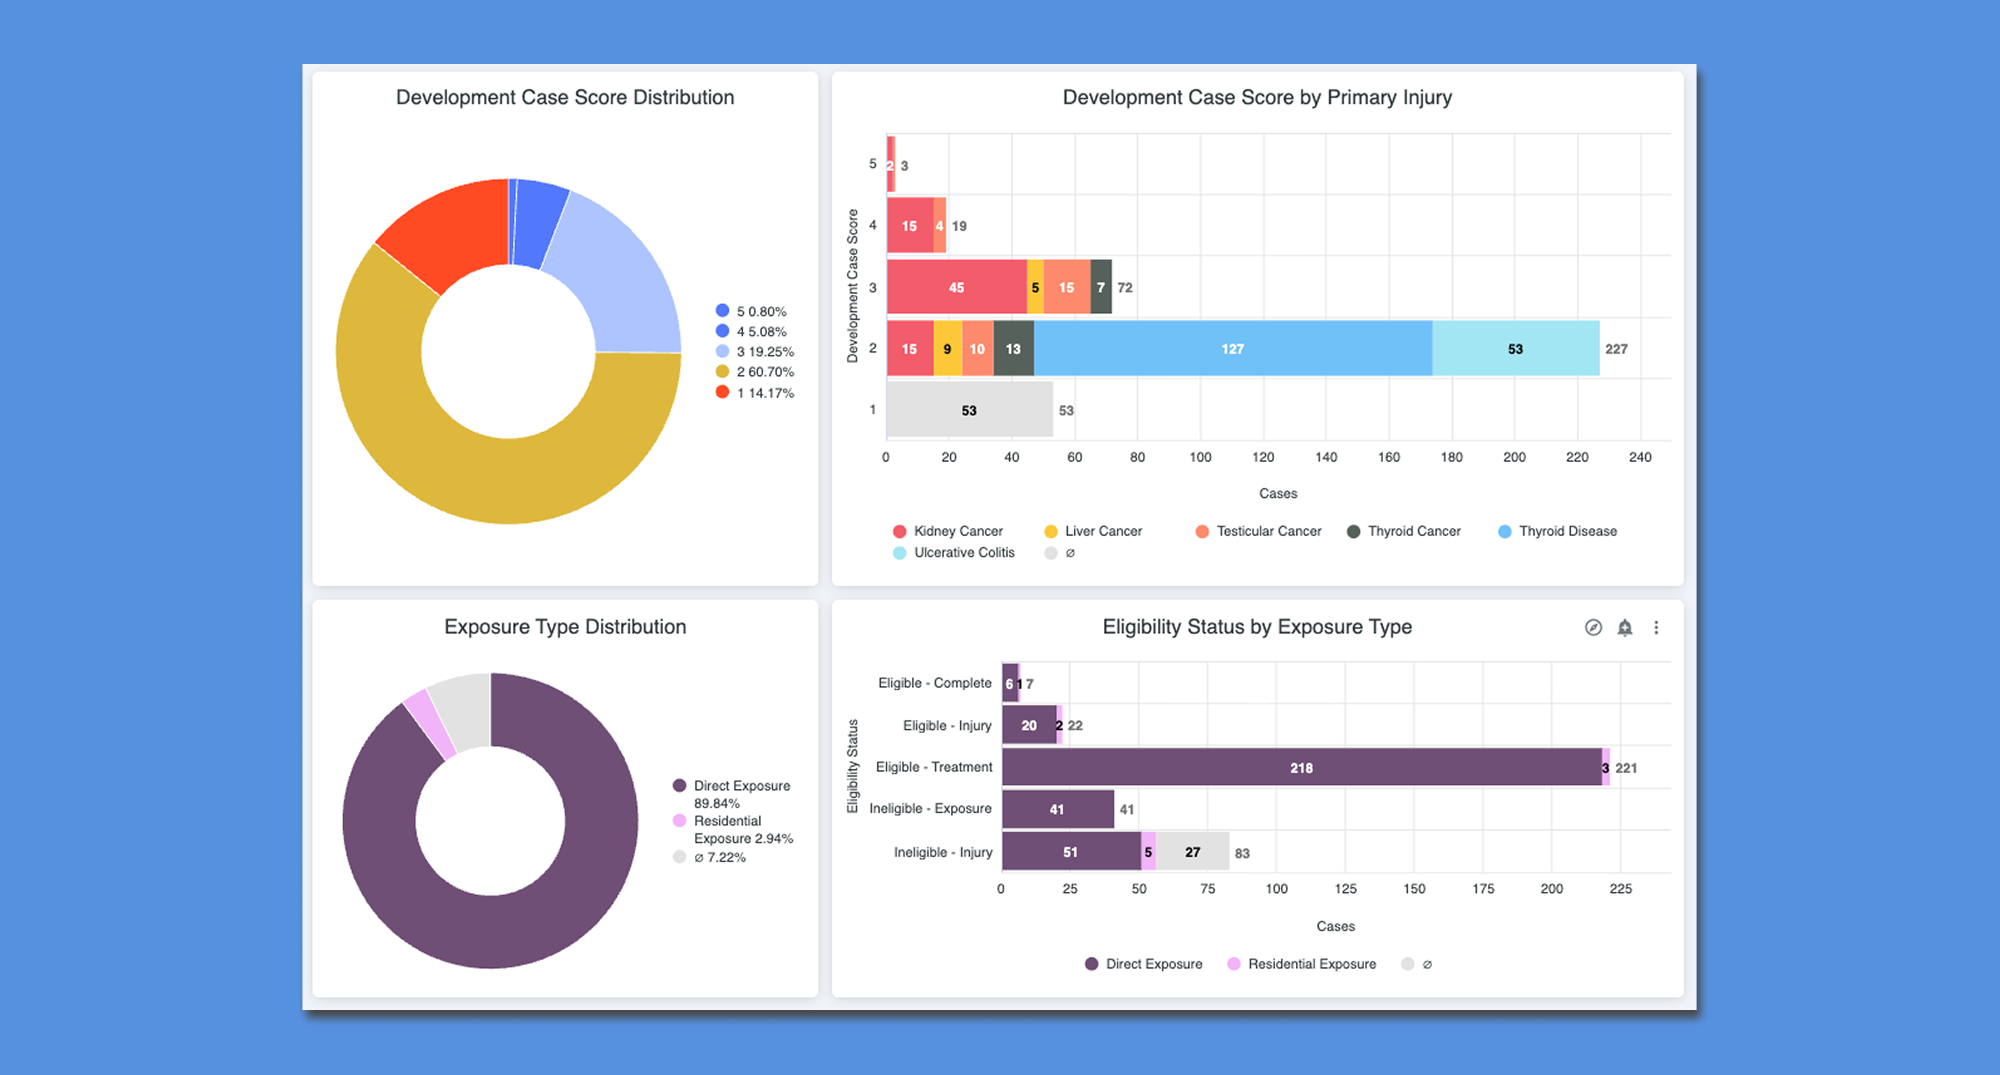The image size is (2000, 1075).
Task: Click Development Case Score vertical axis title
Action: coord(853,286)
